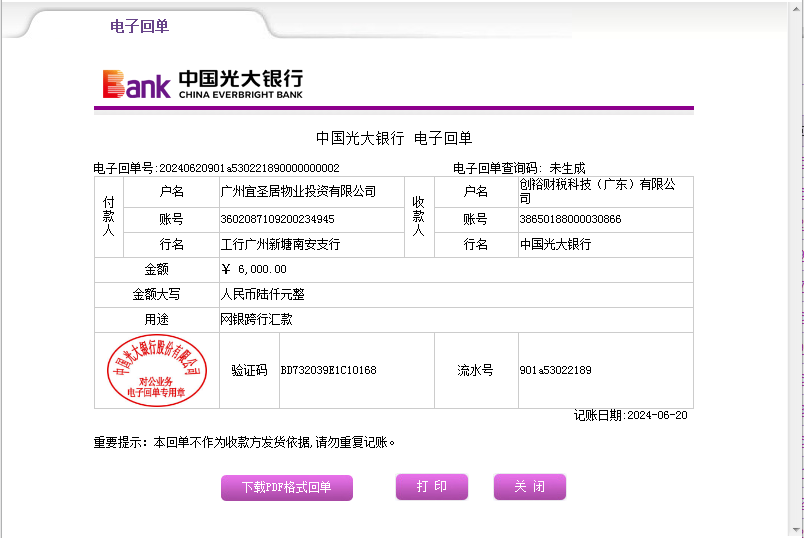Click the 记账日期:2024-06-20 text

click(631, 415)
